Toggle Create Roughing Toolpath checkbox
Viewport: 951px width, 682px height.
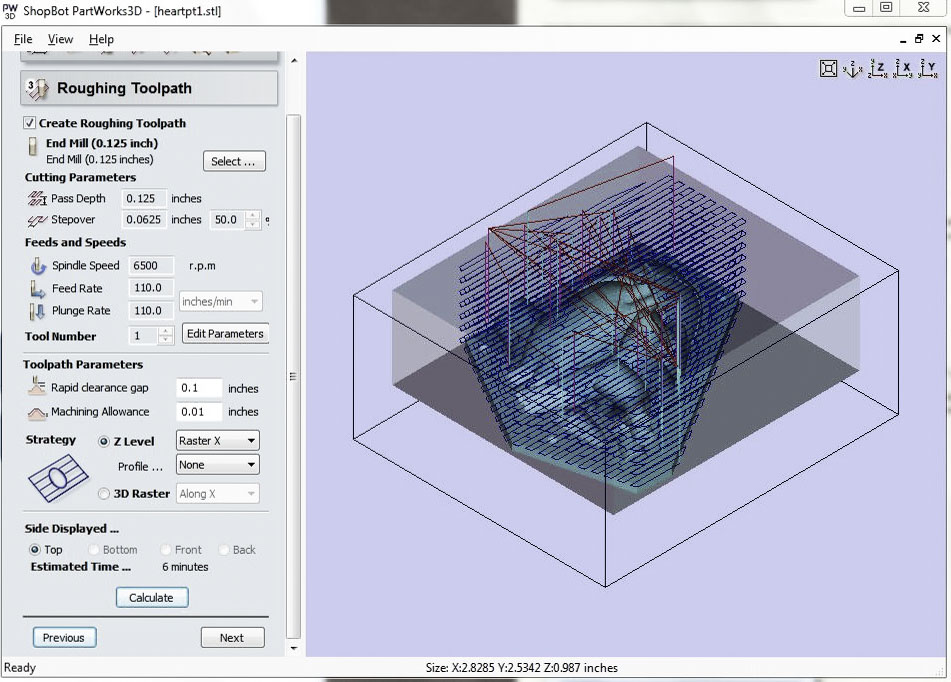point(29,123)
